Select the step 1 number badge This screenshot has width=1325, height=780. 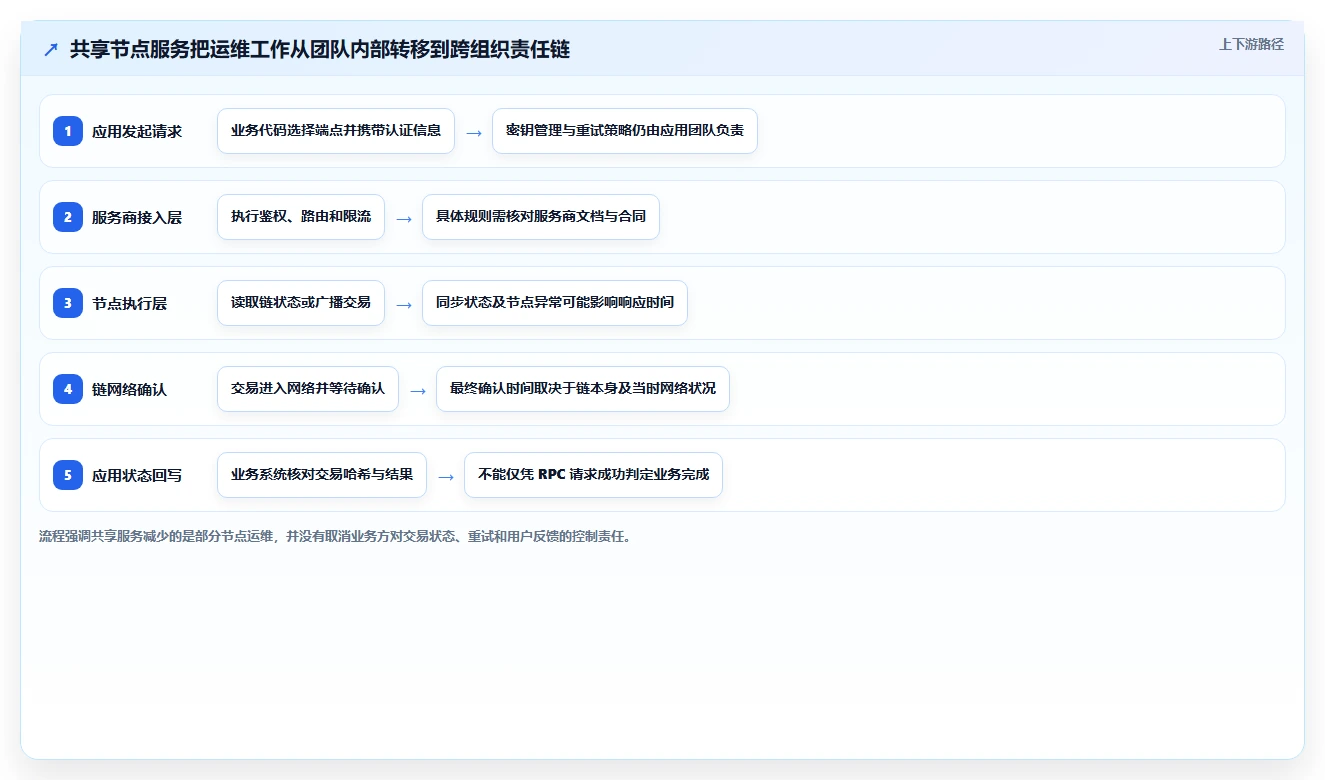coord(68,131)
